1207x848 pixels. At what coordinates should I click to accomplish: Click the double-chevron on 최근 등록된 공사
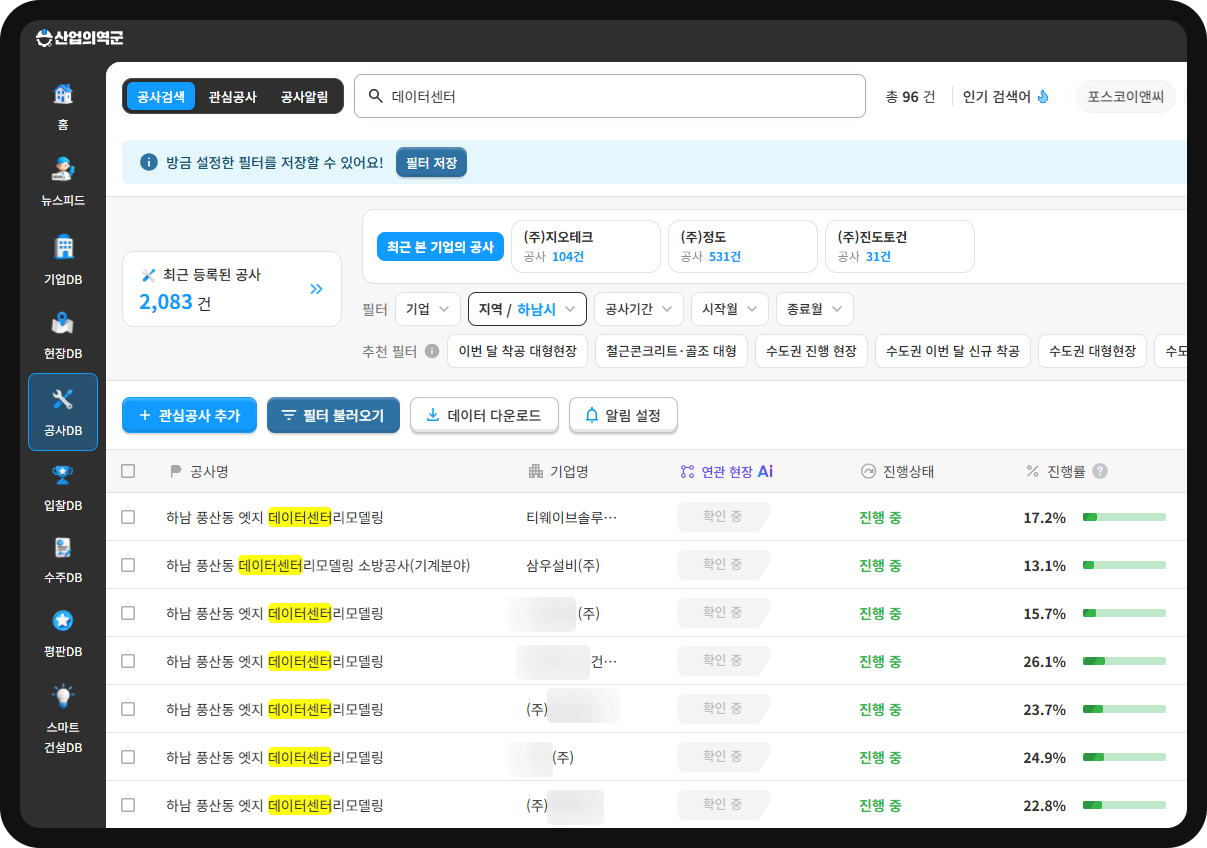[x=316, y=289]
